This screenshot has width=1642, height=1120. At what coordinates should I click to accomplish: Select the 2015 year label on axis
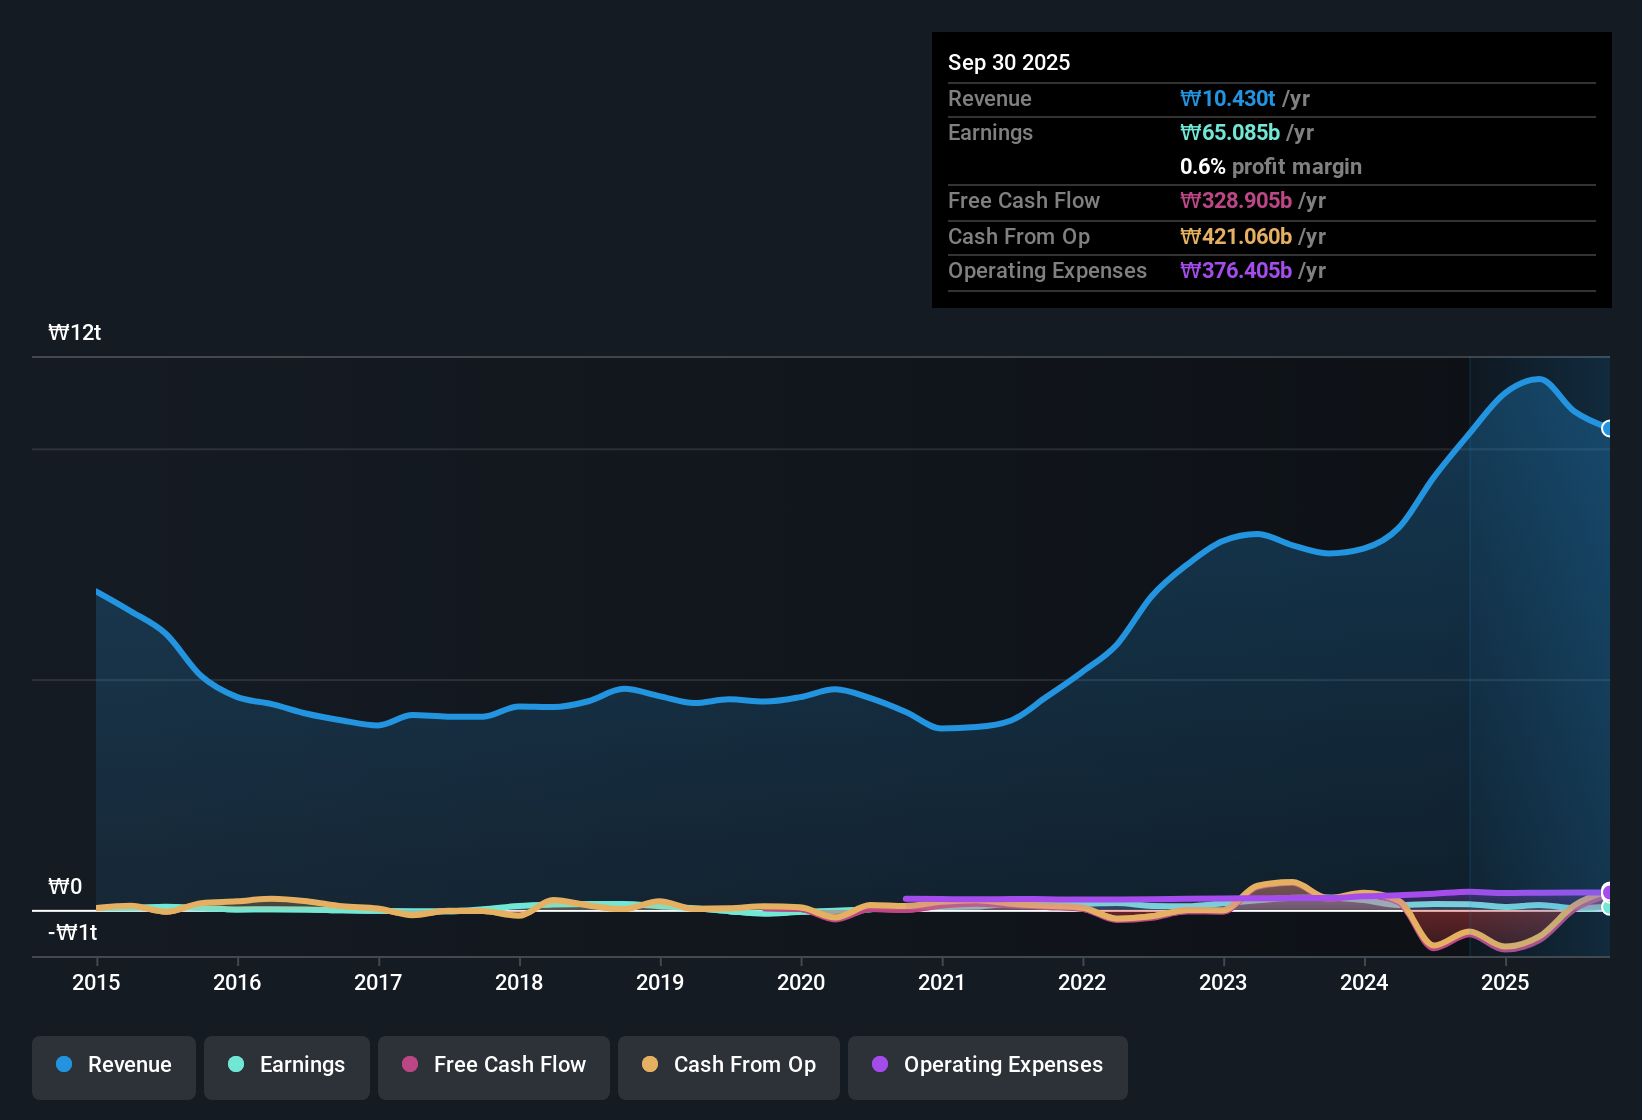pos(96,983)
